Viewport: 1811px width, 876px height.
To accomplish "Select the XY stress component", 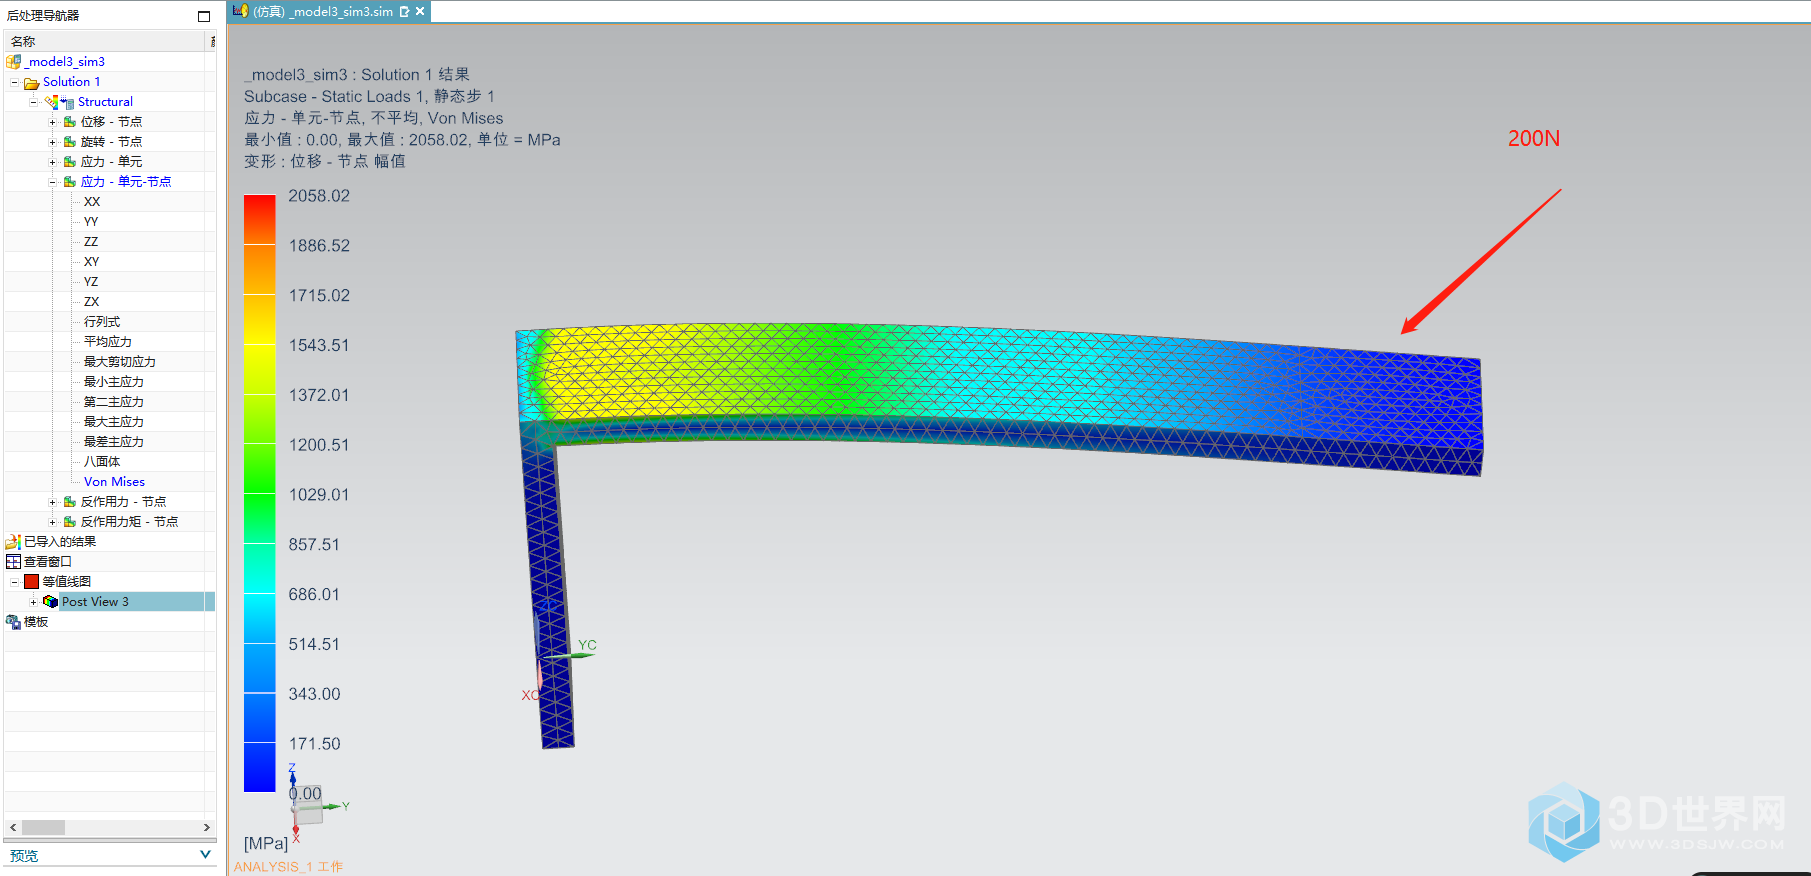I will point(91,262).
